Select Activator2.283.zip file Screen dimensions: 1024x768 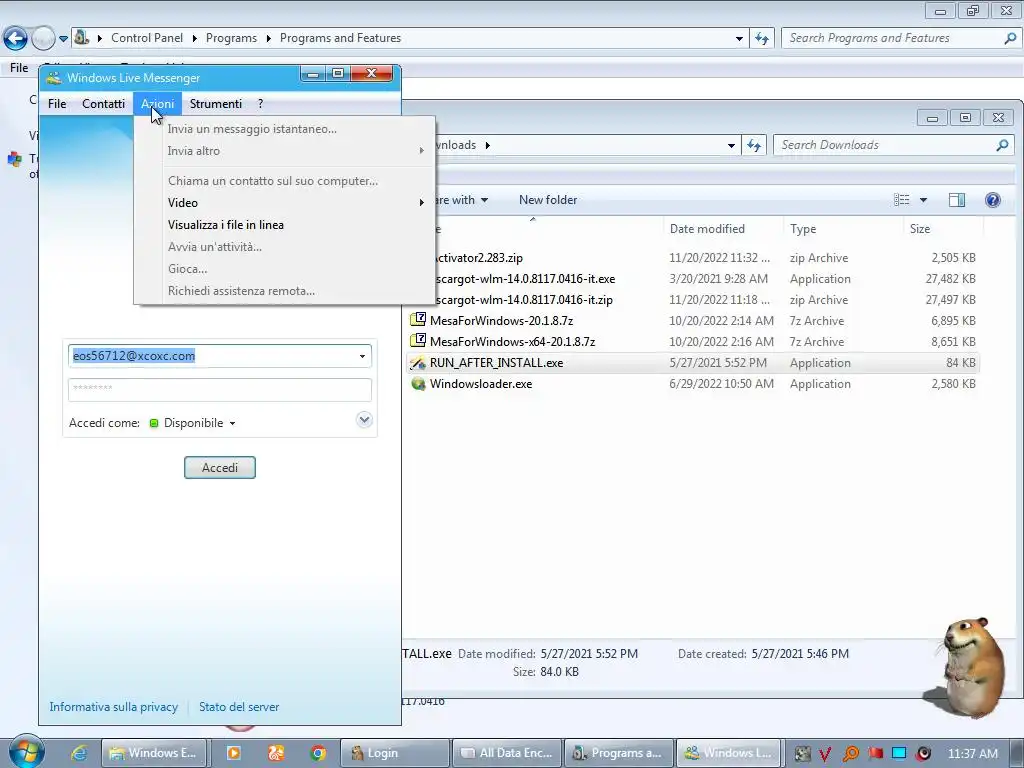[479, 258]
